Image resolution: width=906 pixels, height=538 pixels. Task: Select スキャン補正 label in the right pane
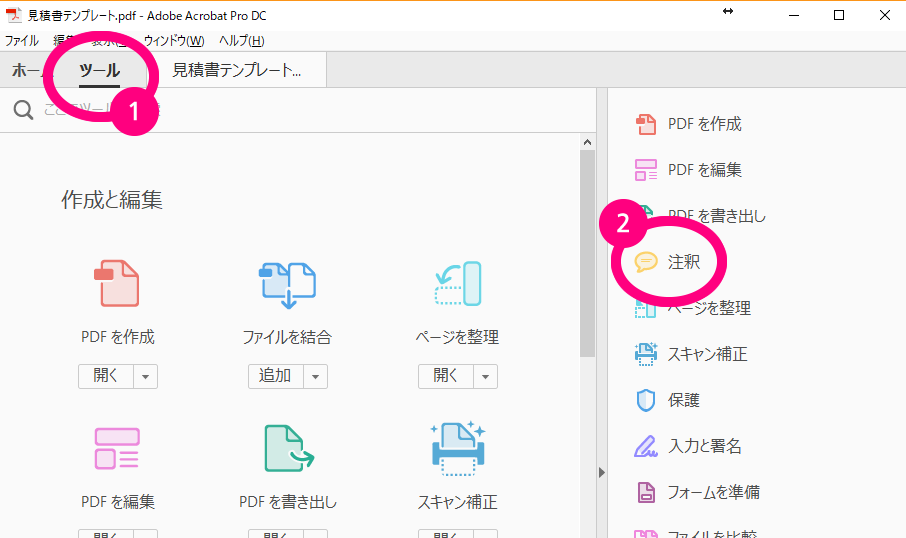708,354
